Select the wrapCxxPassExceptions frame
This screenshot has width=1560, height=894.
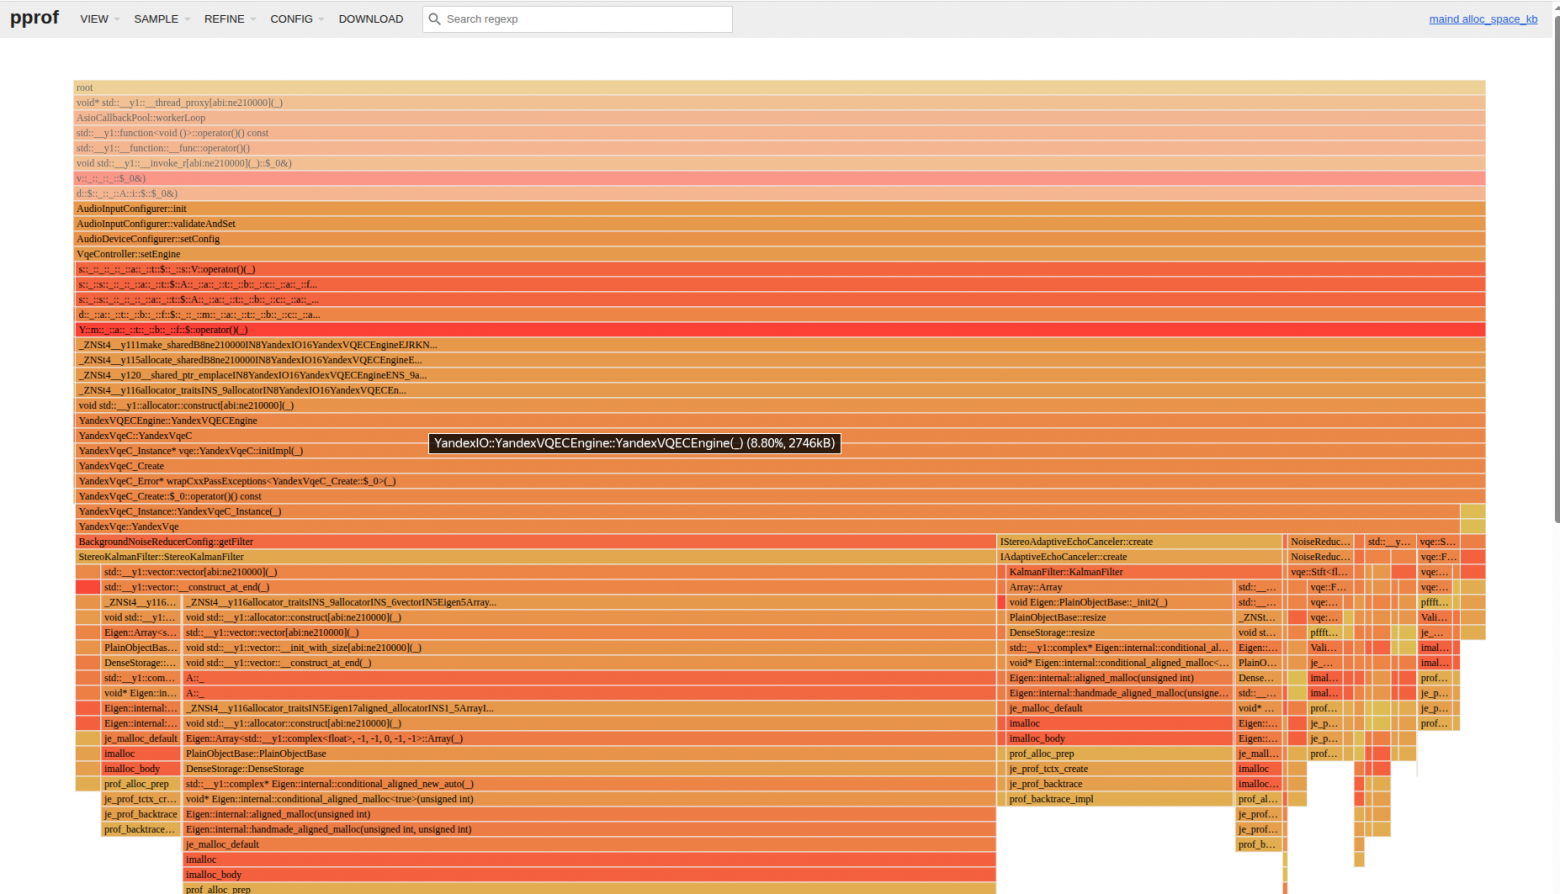[779, 481]
